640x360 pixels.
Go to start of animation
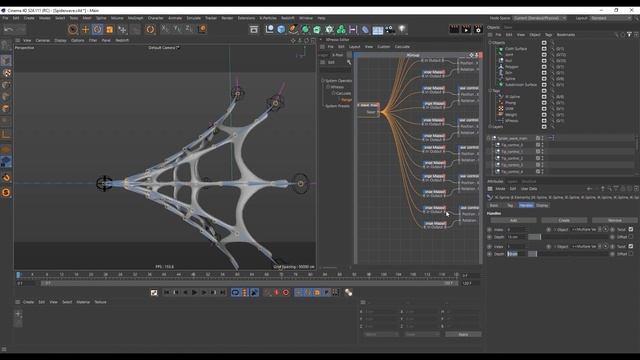coord(167,292)
